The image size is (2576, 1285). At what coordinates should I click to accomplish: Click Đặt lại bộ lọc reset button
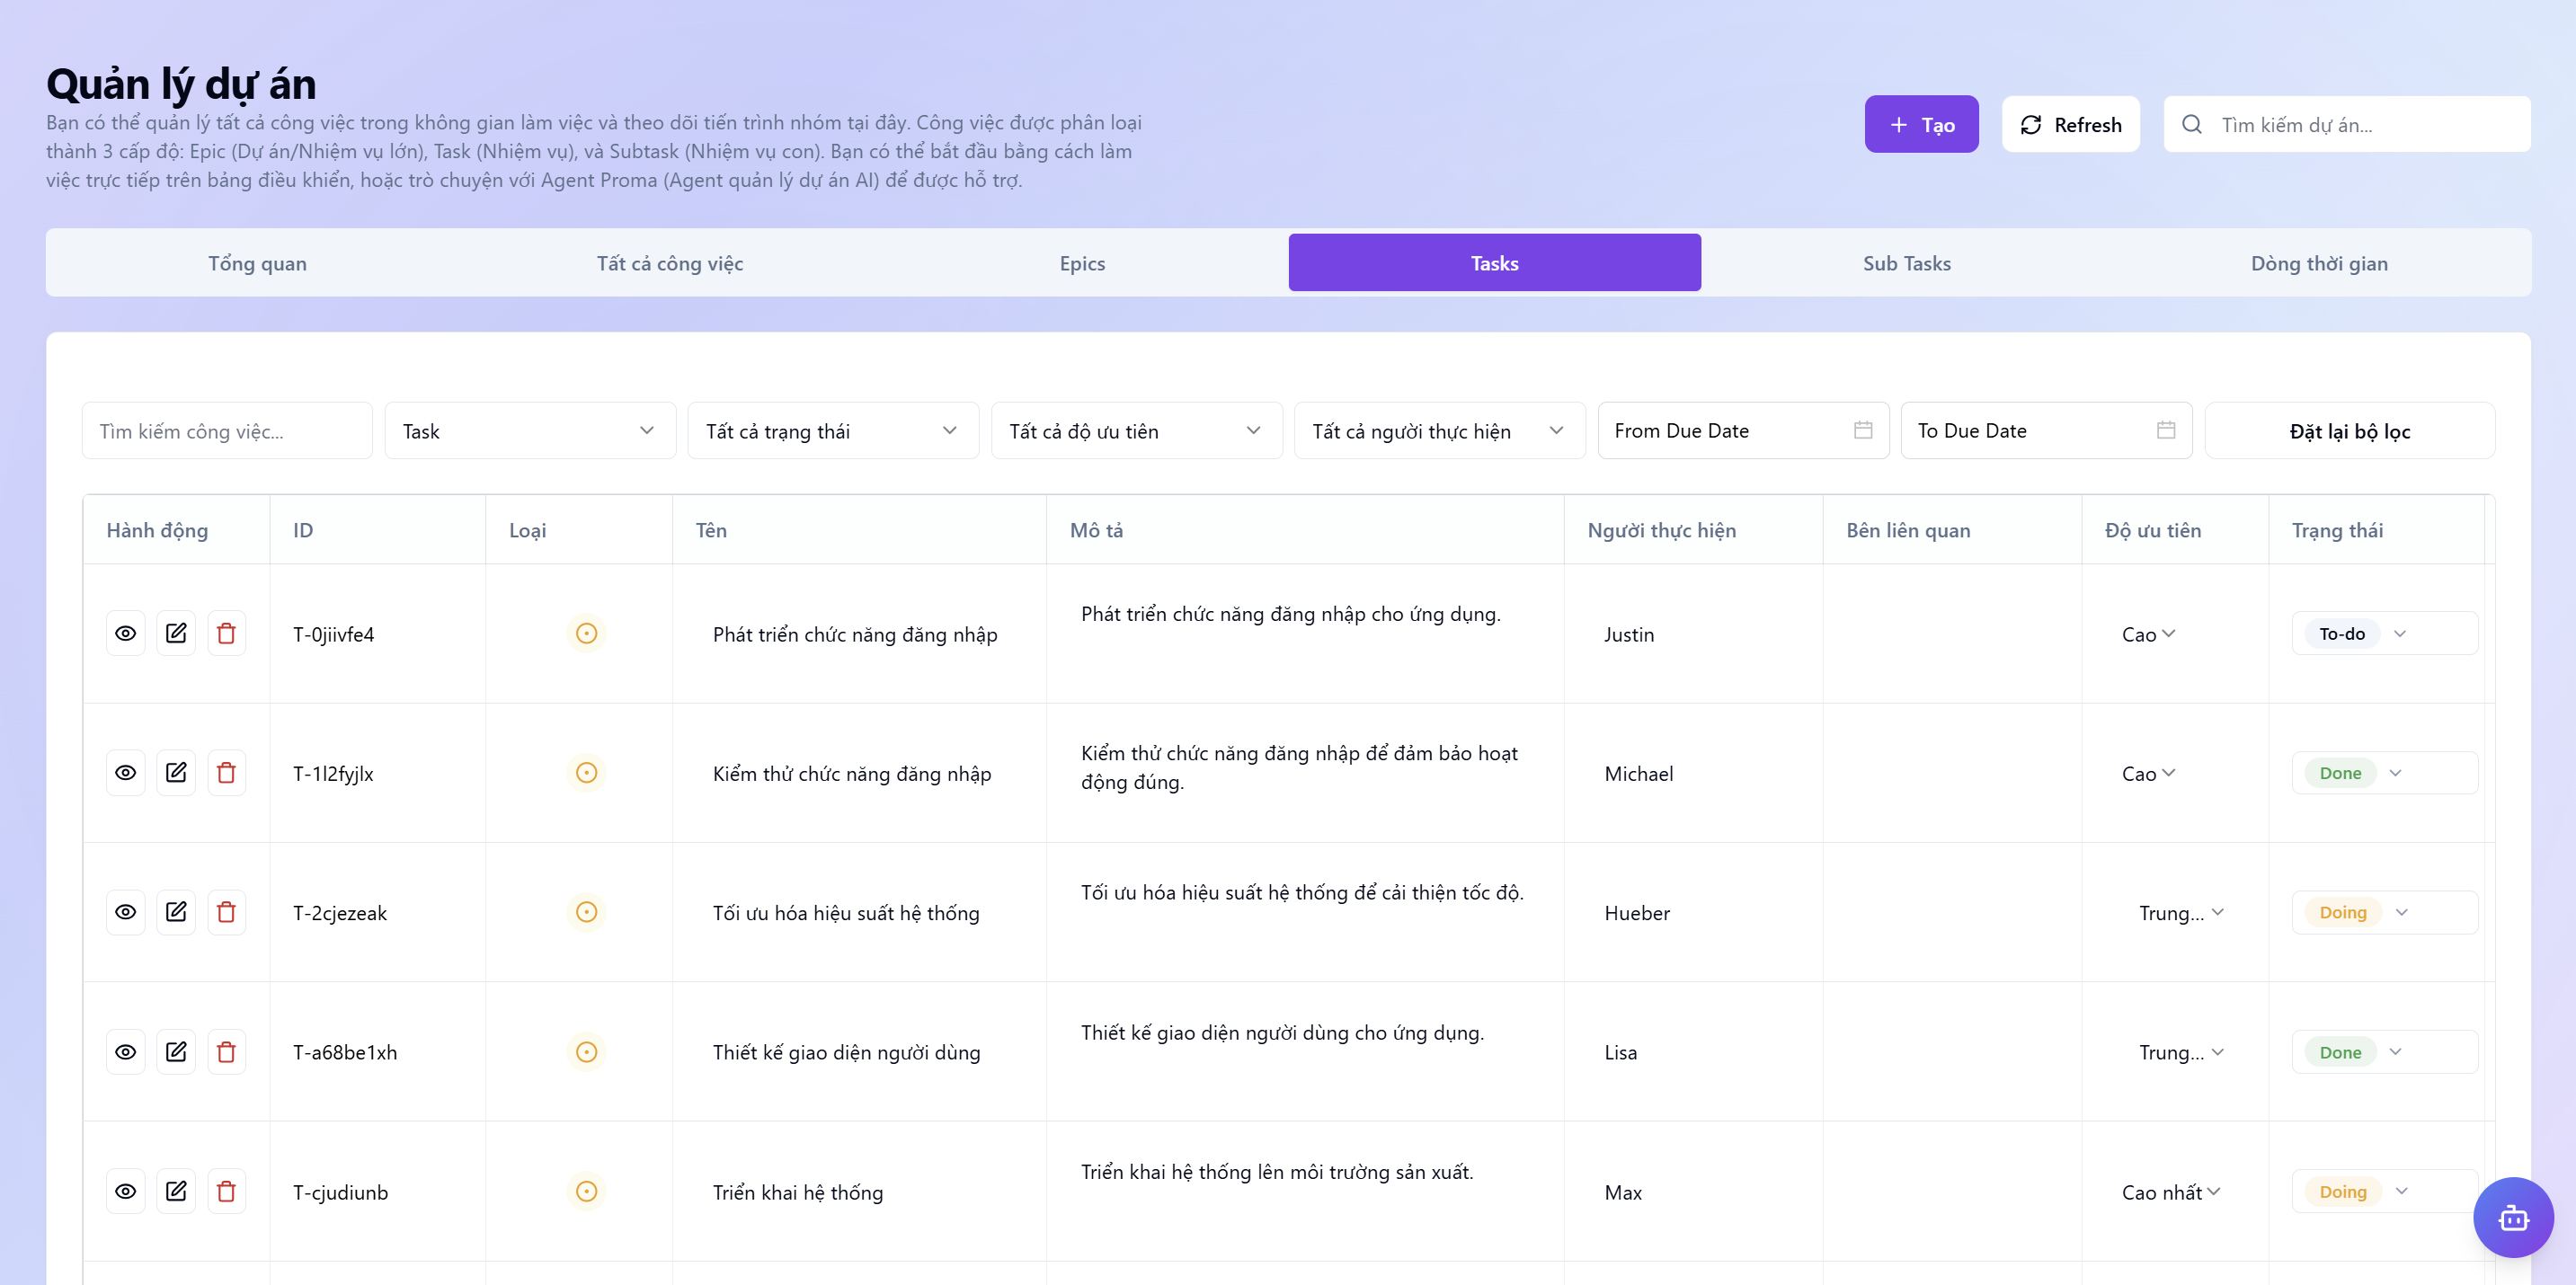coord(2350,431)
